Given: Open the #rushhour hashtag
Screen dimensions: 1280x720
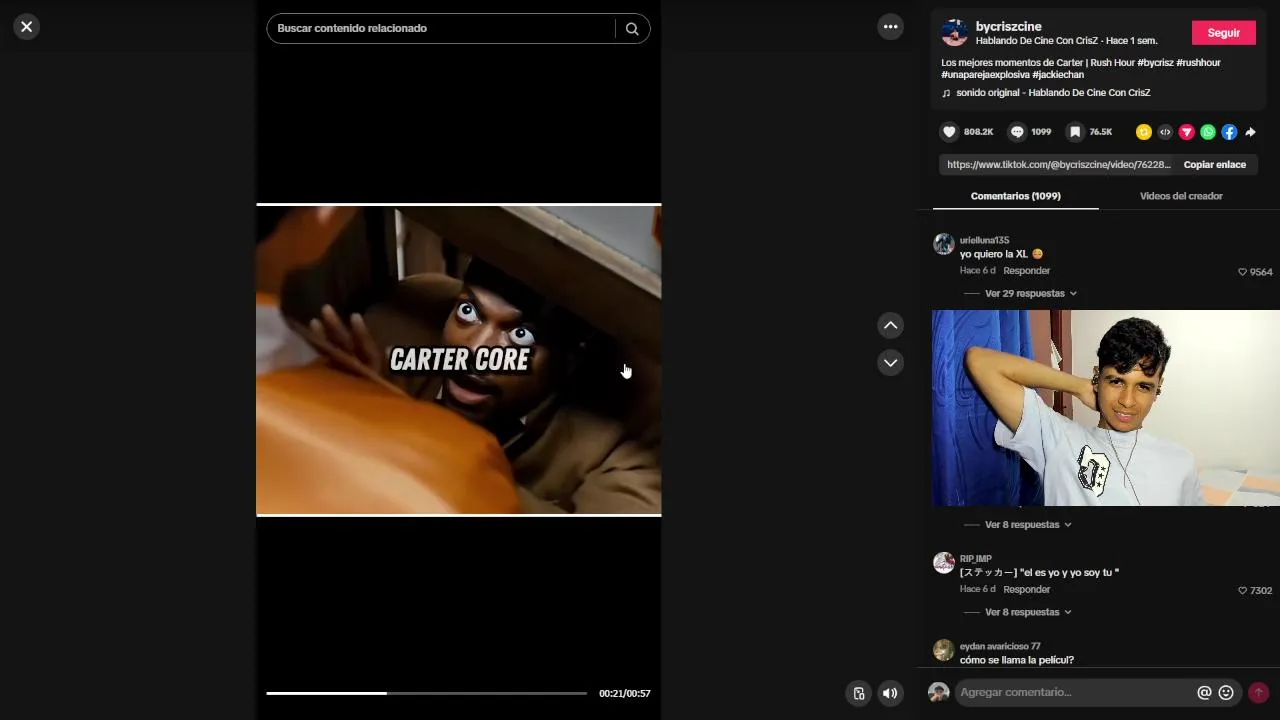Looking at the screenshot, I should pyautogui.click(x=1198, y=63).
